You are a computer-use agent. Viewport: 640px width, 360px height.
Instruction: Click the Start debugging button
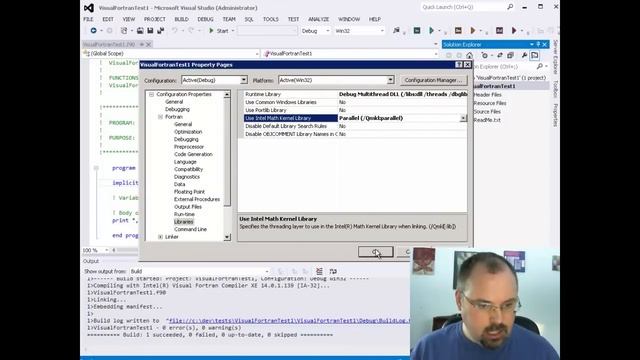(218, 31)
